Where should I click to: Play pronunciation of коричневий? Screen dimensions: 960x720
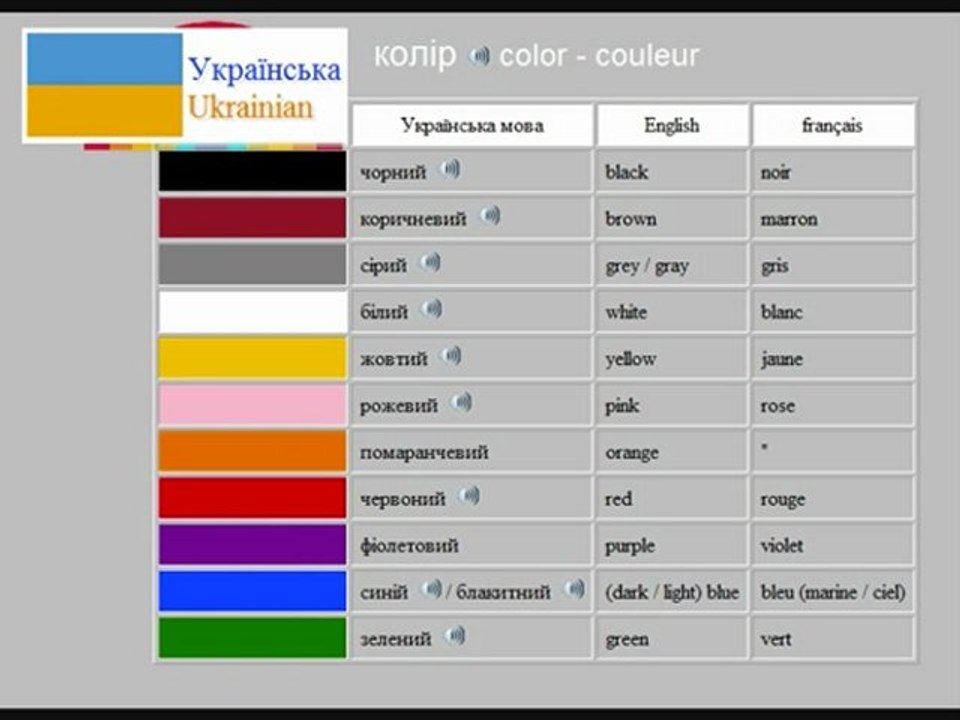pos(489,216)
